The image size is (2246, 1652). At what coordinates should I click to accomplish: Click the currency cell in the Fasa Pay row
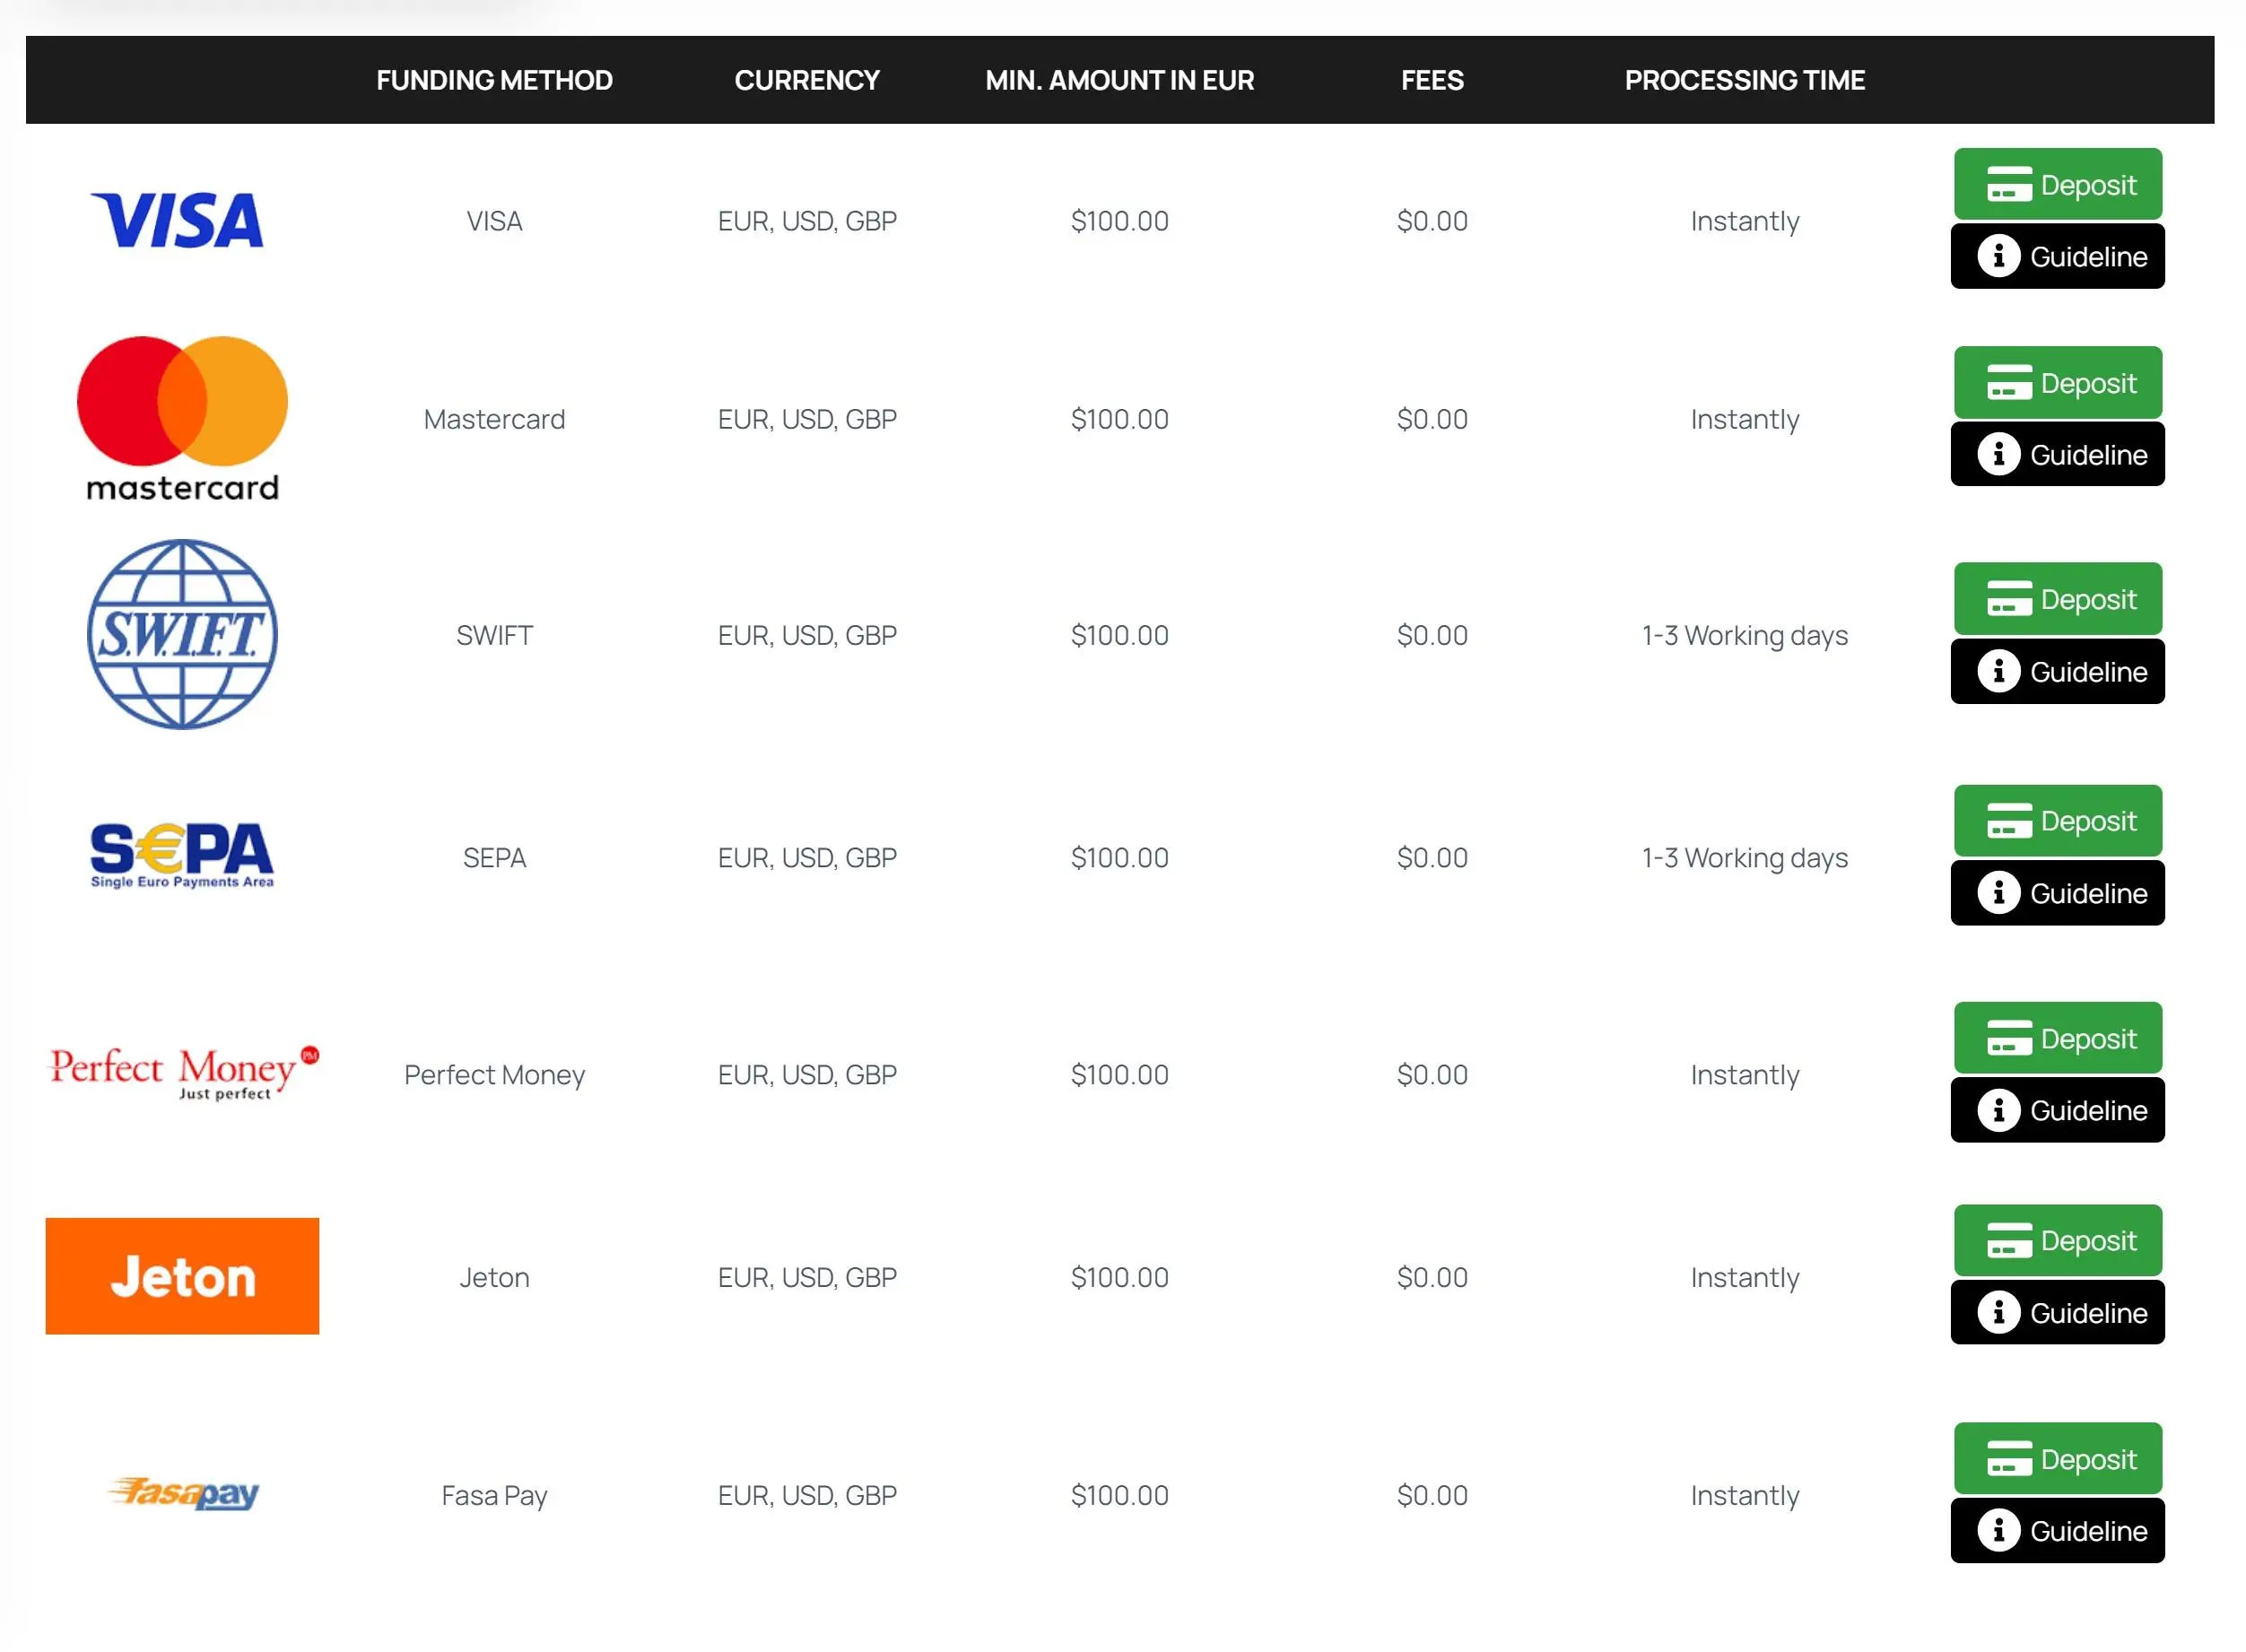coord(807,1495)
